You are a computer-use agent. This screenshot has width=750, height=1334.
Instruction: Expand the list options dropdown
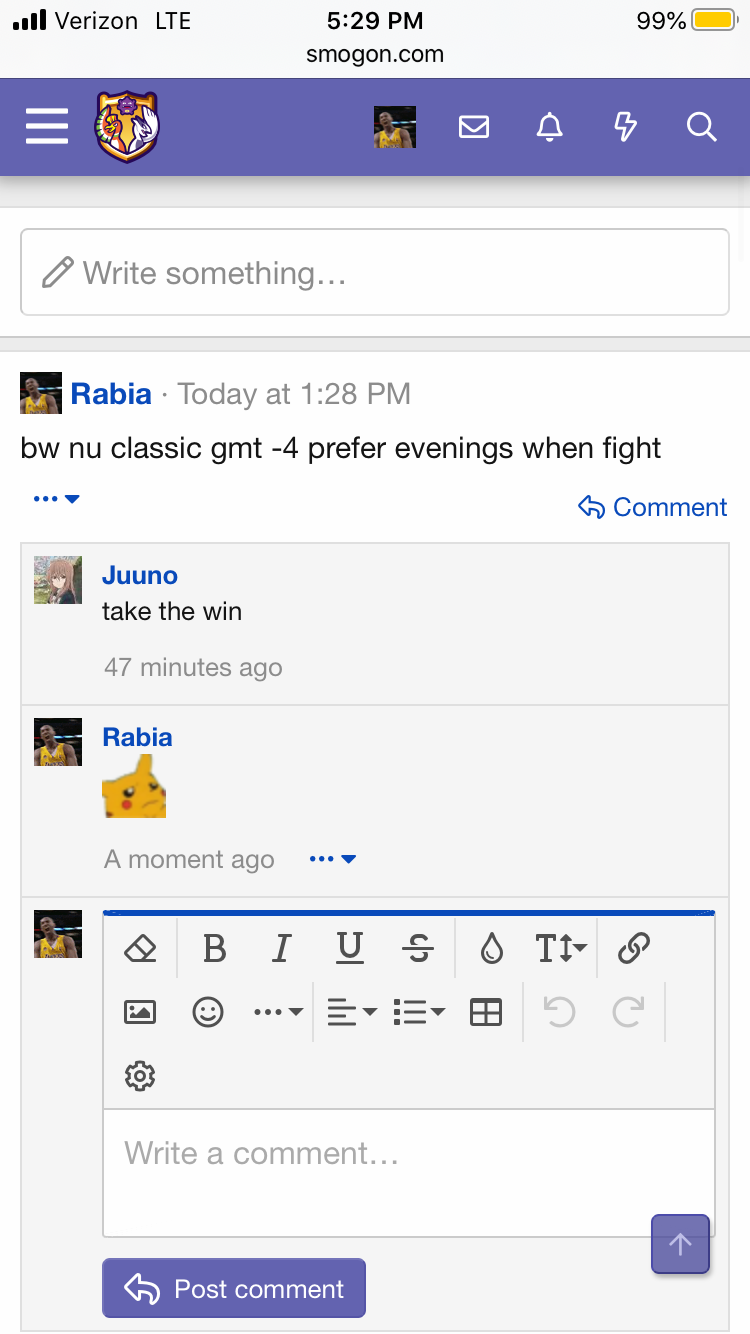tap(420, 1012)
